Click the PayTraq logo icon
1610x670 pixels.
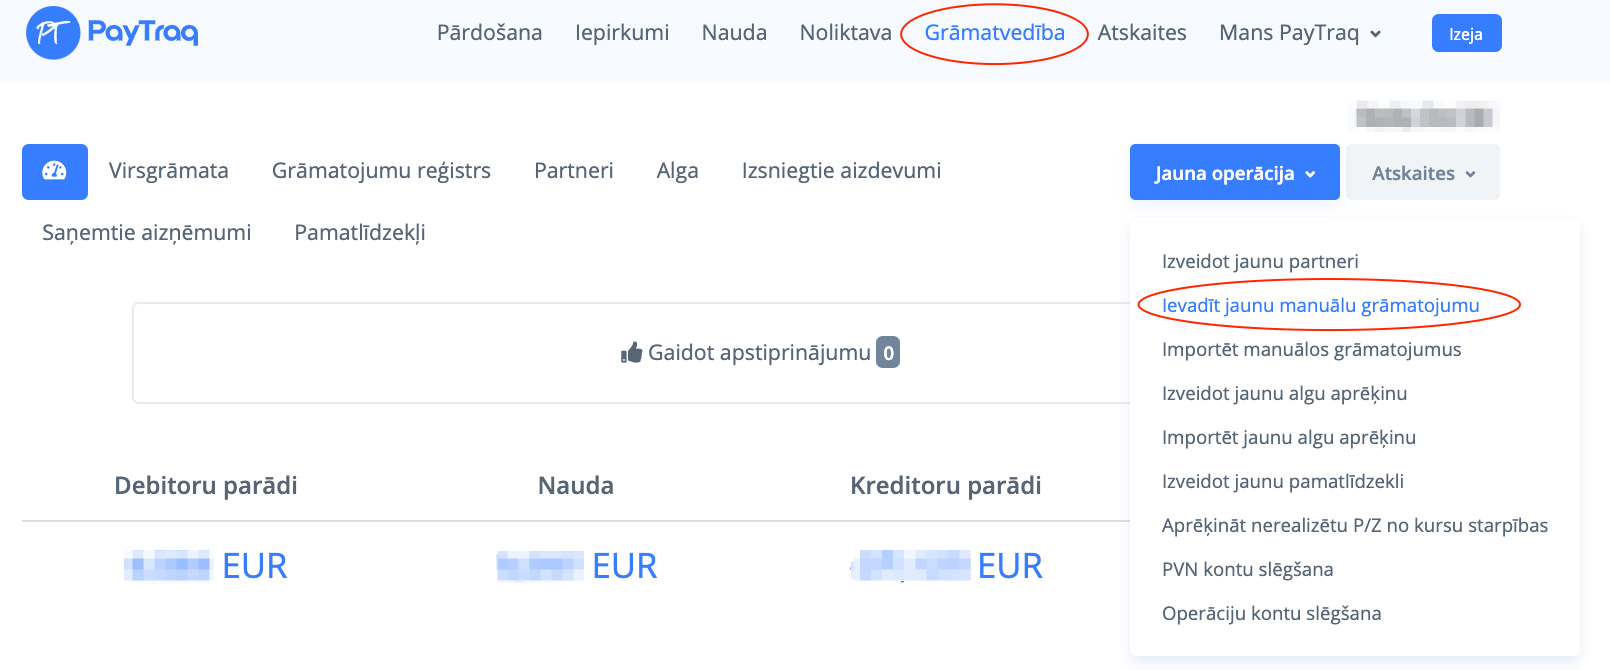coord(52,33)
